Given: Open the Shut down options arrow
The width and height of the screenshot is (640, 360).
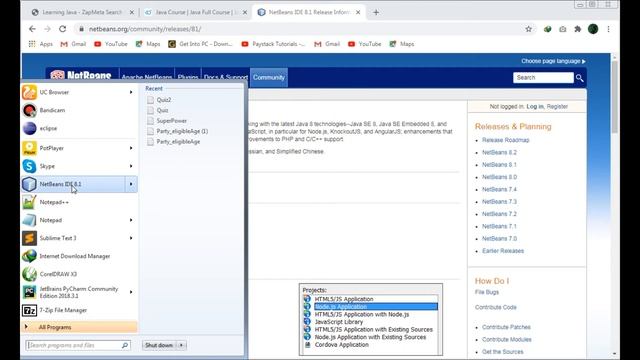Looking at the screenshot, I should pyautogui.click(x=182, y=345).
